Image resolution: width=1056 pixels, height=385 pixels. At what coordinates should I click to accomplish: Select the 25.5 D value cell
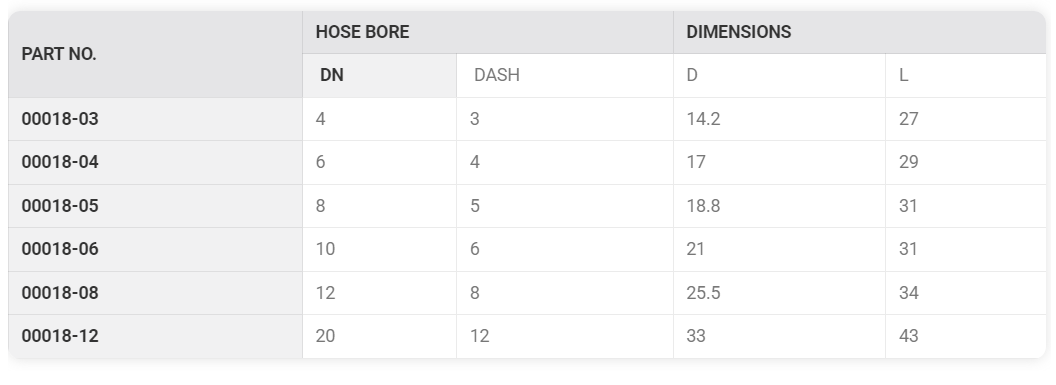tap(779, 293)
